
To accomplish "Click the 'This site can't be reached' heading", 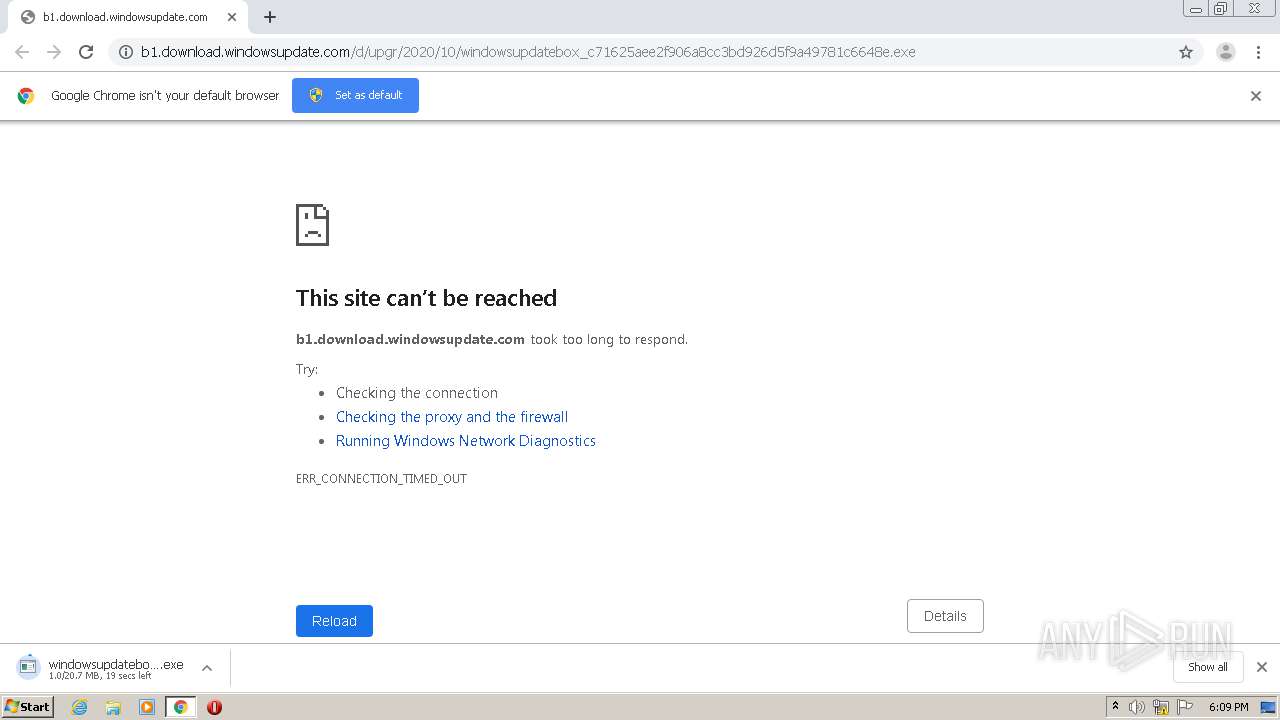I will [x=426, y=298].
